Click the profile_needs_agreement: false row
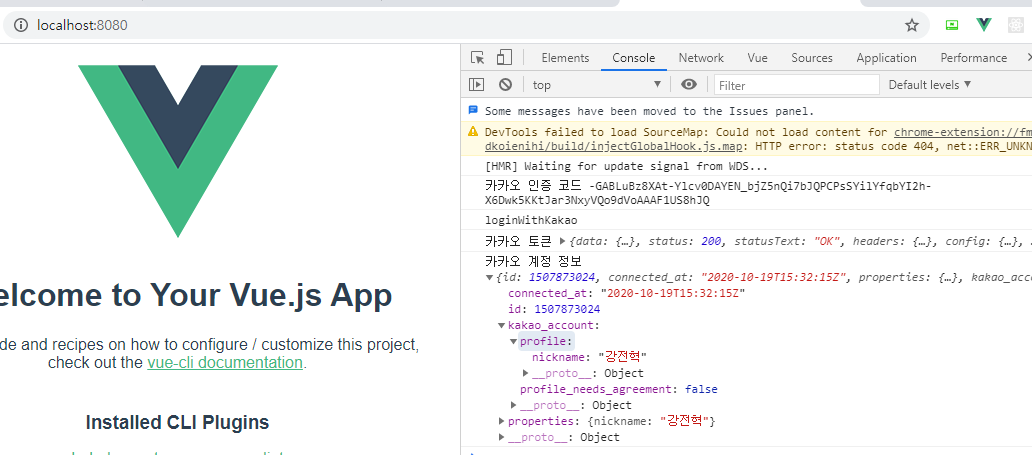This screenshot has height=455, width=1032. (x=619, y=389)
